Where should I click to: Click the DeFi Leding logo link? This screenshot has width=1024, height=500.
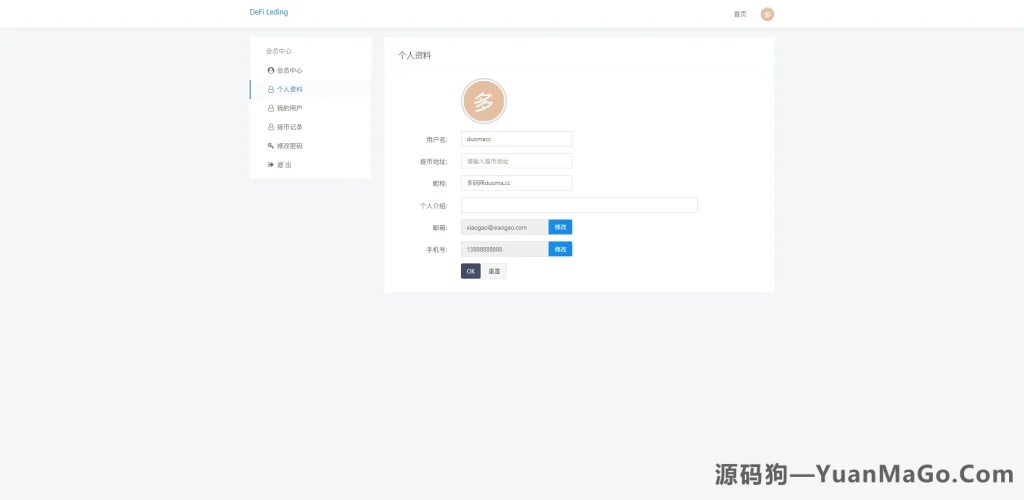click(268, 12)
